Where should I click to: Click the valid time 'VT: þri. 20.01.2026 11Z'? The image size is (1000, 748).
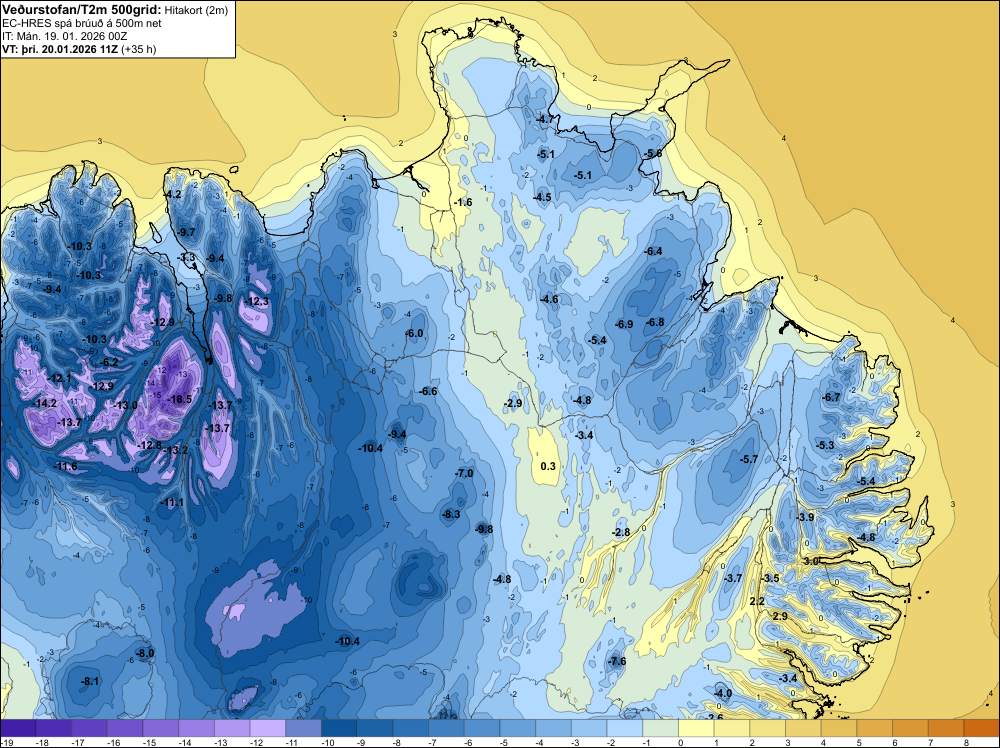(60, 49)
